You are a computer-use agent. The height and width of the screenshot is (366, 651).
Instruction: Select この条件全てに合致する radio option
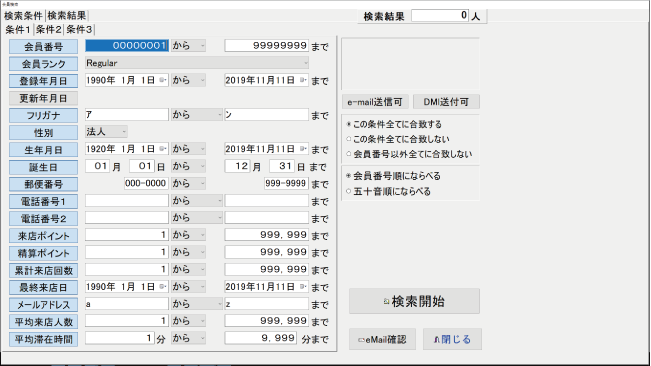point(394,124)
